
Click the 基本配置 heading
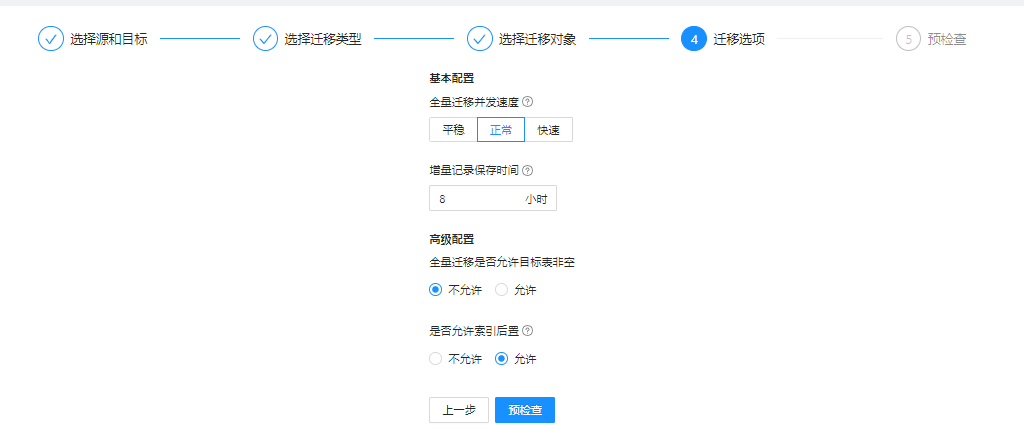(x=451, y=79)
